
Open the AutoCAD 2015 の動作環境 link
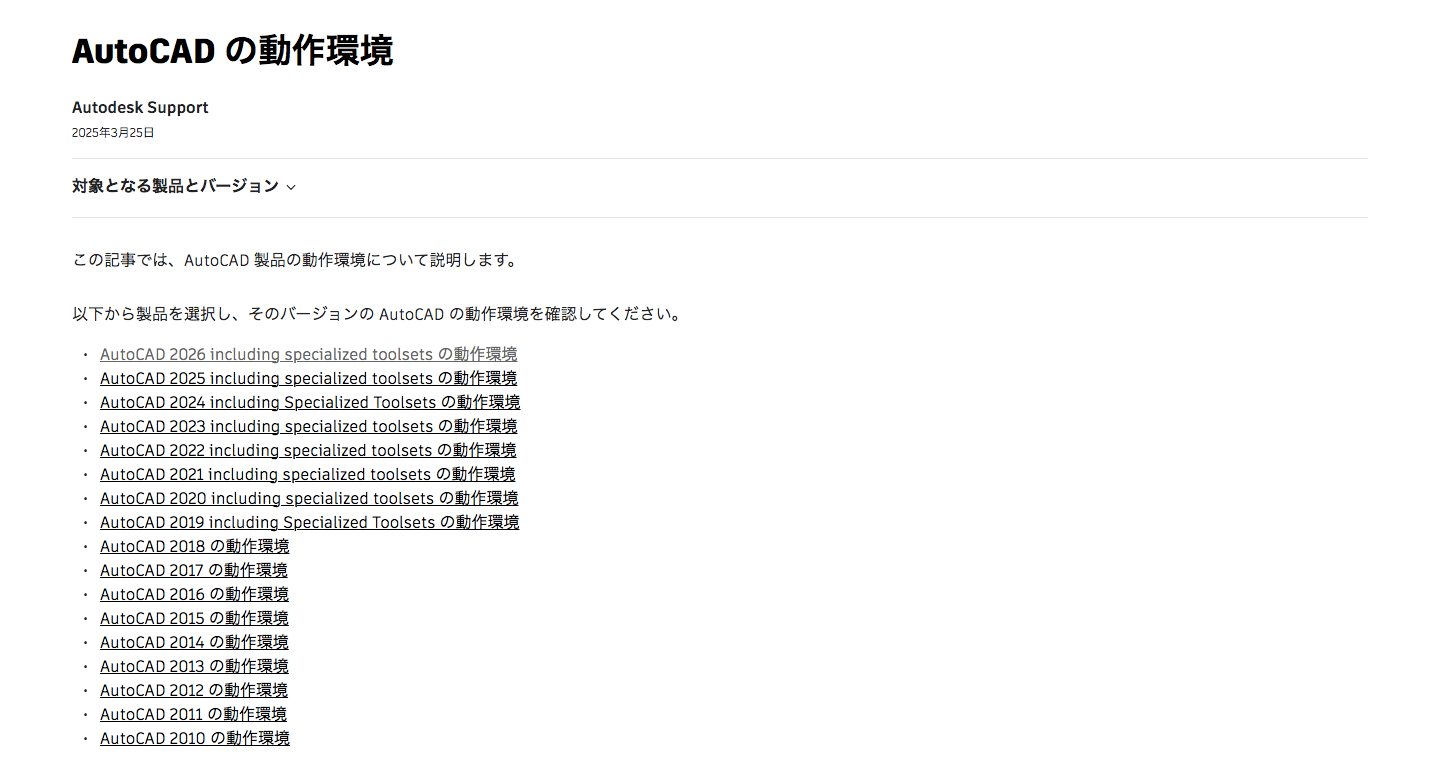pyautogui.click(x=194, y=618)
